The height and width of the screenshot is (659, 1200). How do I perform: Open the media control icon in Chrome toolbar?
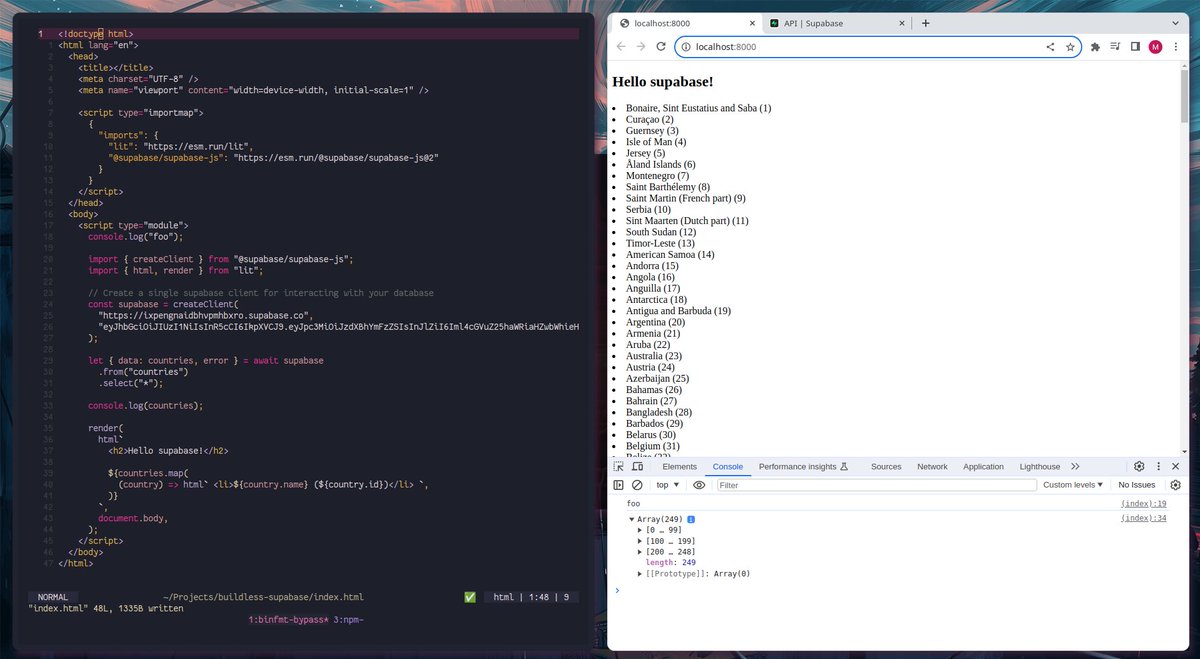(1115, 47)
